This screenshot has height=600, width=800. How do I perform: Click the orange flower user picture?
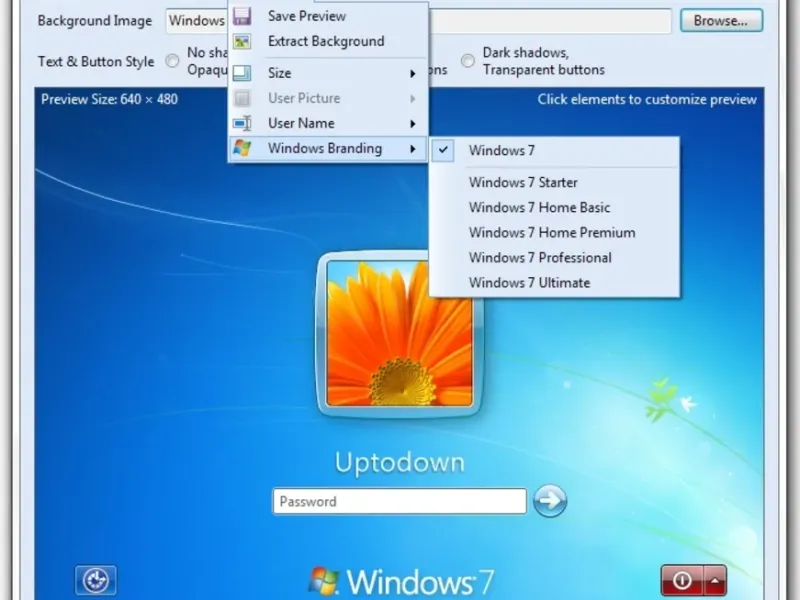399,334
